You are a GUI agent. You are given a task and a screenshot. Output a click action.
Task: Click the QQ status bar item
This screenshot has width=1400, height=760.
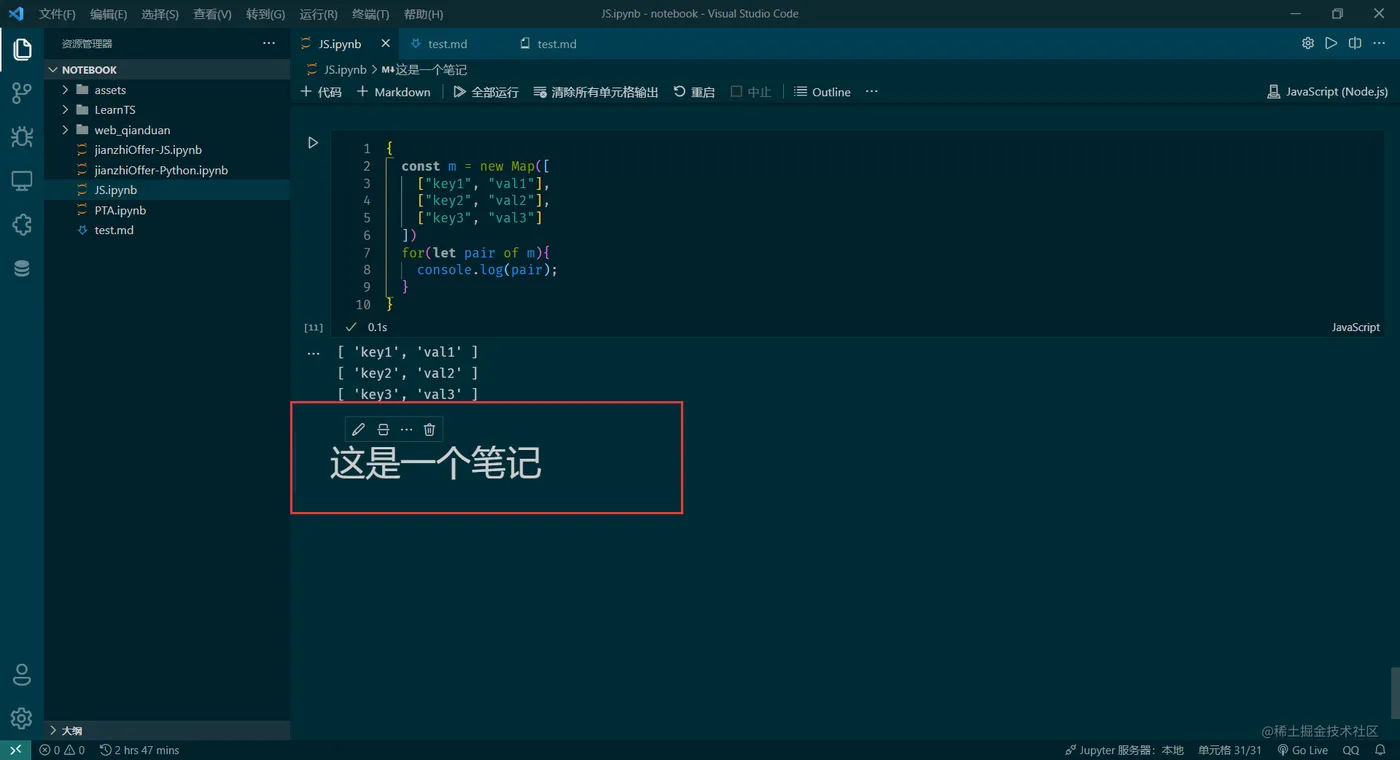1350,750
